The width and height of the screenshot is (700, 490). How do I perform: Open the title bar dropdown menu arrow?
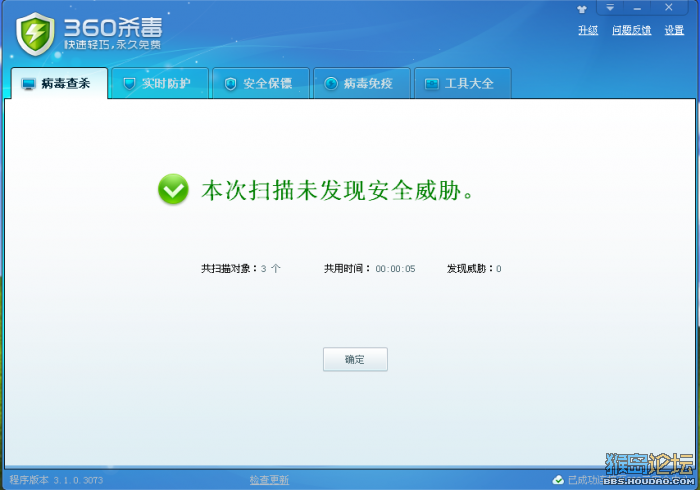[610, 8]
